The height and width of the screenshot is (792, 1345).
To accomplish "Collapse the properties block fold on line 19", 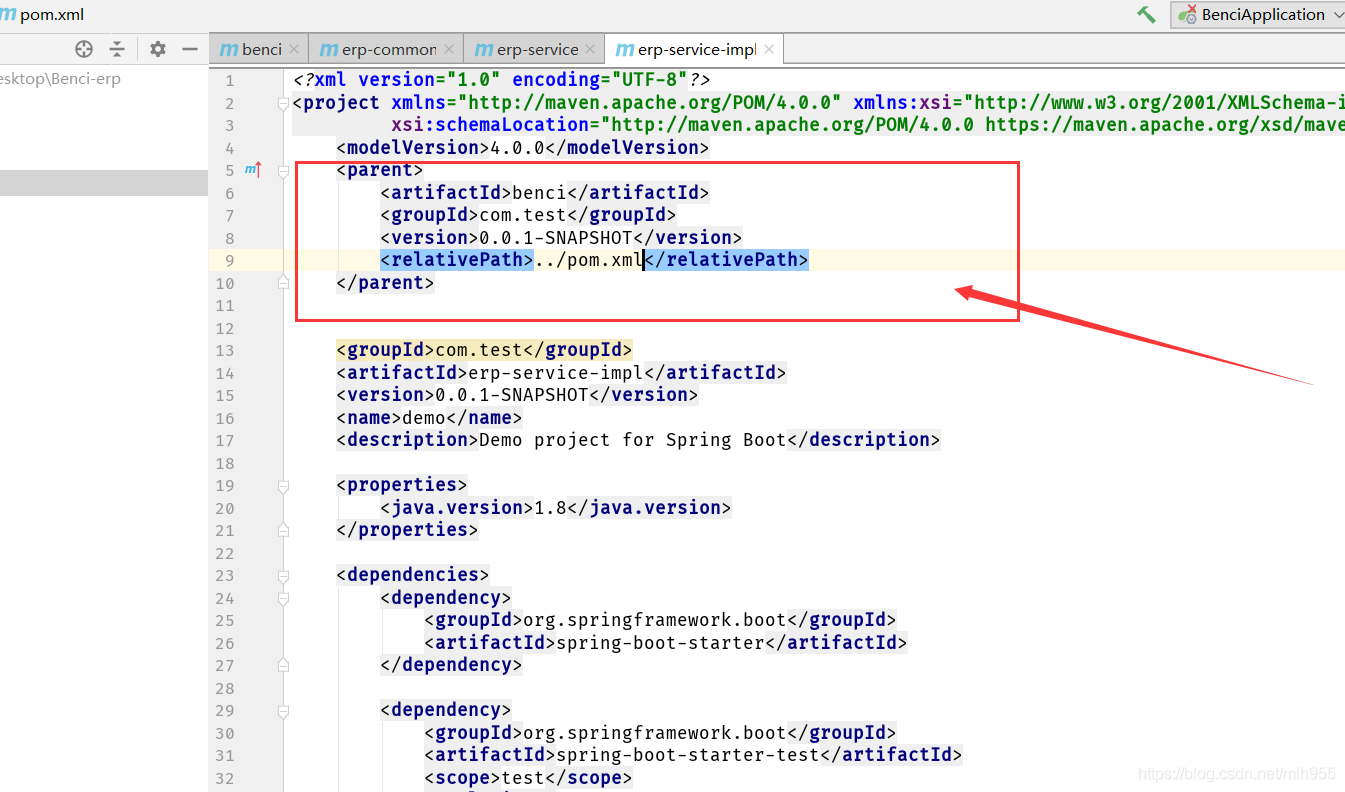I will (x=283, y=485).
